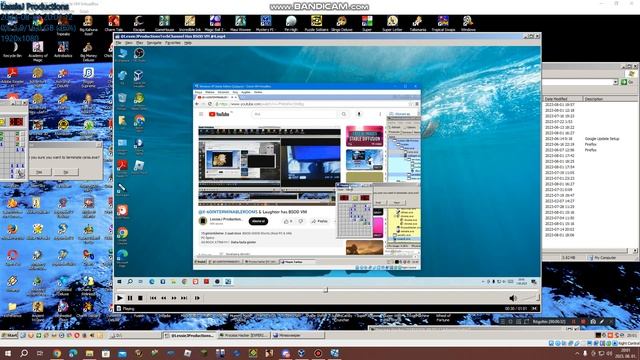Image resolution: width=640 pixels, height=360 pixels.
Task: Step forward one frame in the player
Action: tap(197, 298)
